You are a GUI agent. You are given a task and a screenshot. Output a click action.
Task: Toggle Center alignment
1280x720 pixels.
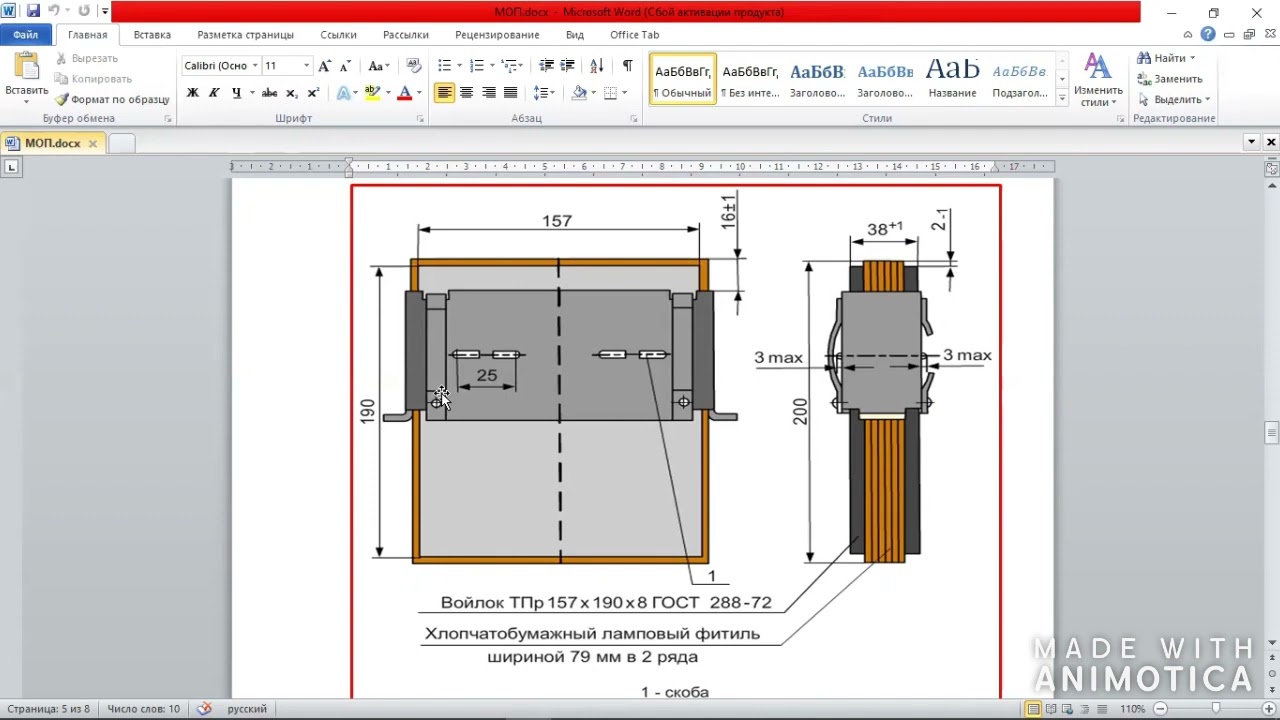(466, 92)
